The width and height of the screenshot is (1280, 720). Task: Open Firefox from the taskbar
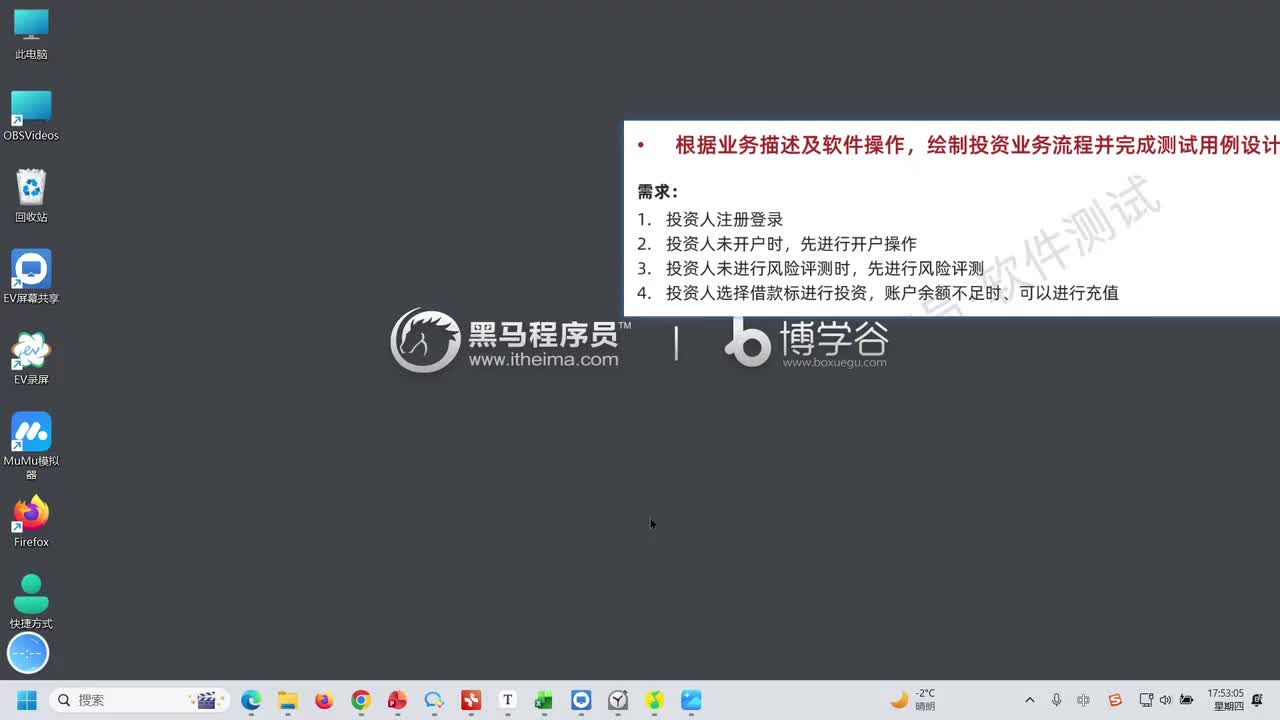pyautogui.click(x=324, y=700)
